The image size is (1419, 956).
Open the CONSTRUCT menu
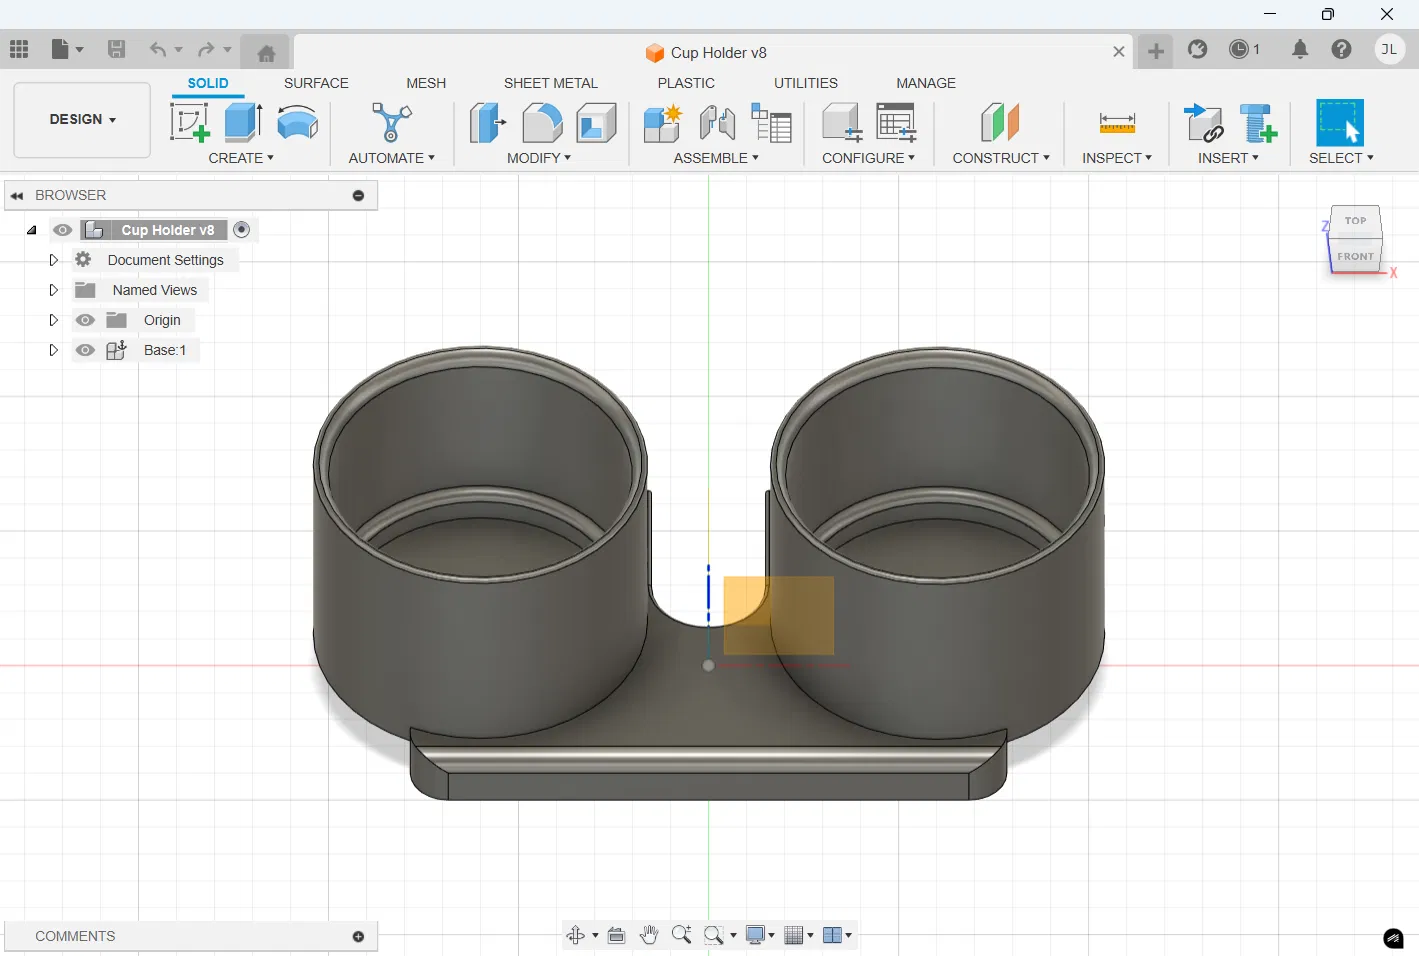pos(1000,158)
